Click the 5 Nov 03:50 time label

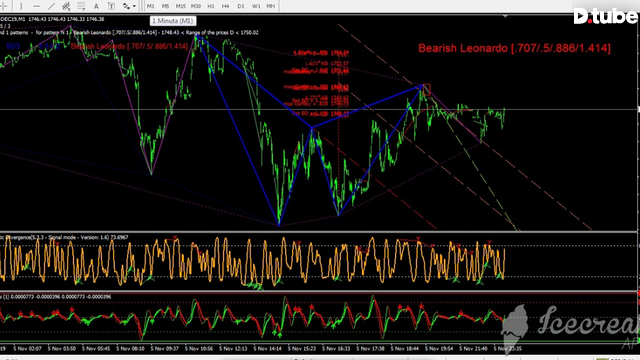point(62,349)
